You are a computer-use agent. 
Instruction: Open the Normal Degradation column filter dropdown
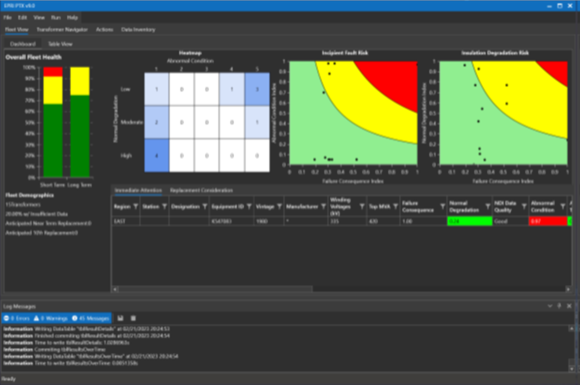pyautogui.click(x=488, y=207)
